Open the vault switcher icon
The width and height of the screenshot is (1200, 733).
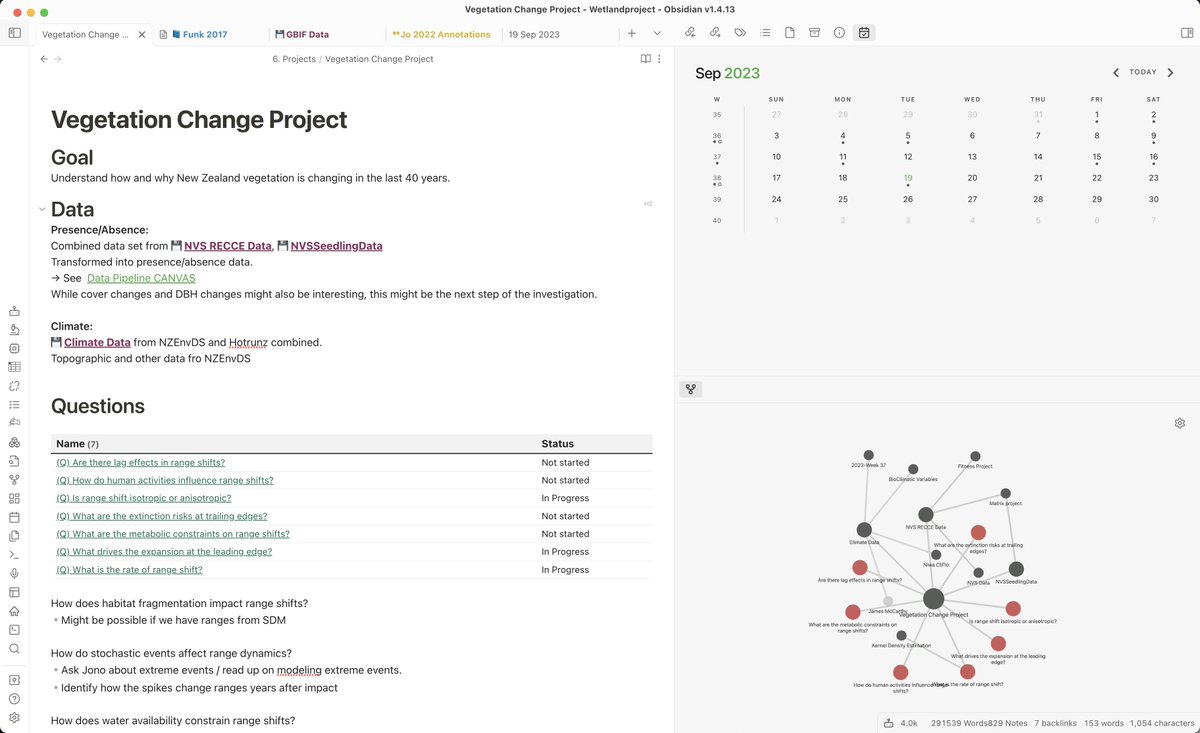14,680
